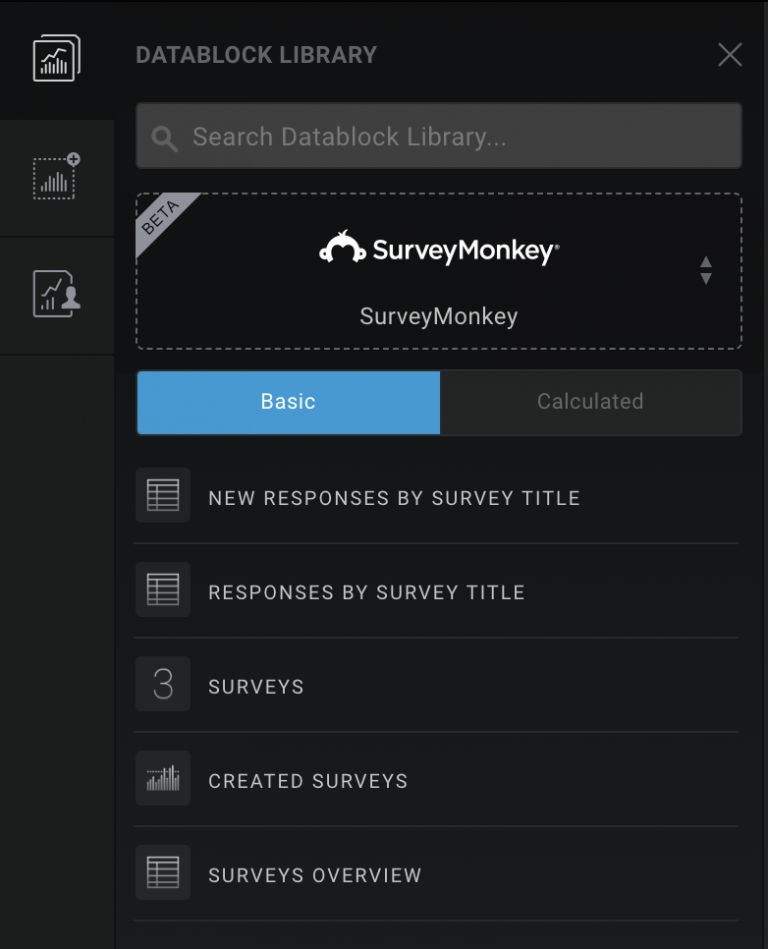
Task: Click the table icon for New Responses
Action: tap(163, 496)
